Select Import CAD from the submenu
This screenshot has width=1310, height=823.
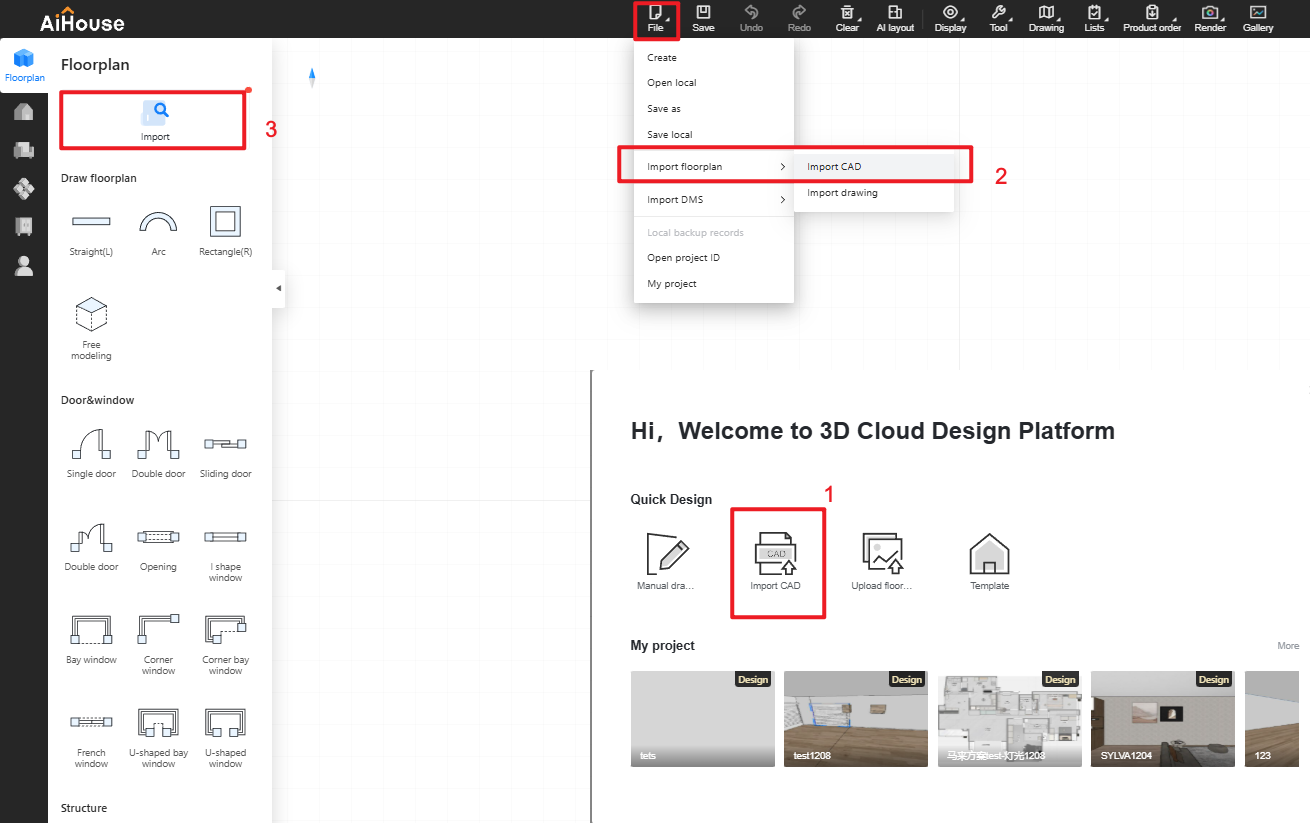pyautogui.click(x=834, y=167)
